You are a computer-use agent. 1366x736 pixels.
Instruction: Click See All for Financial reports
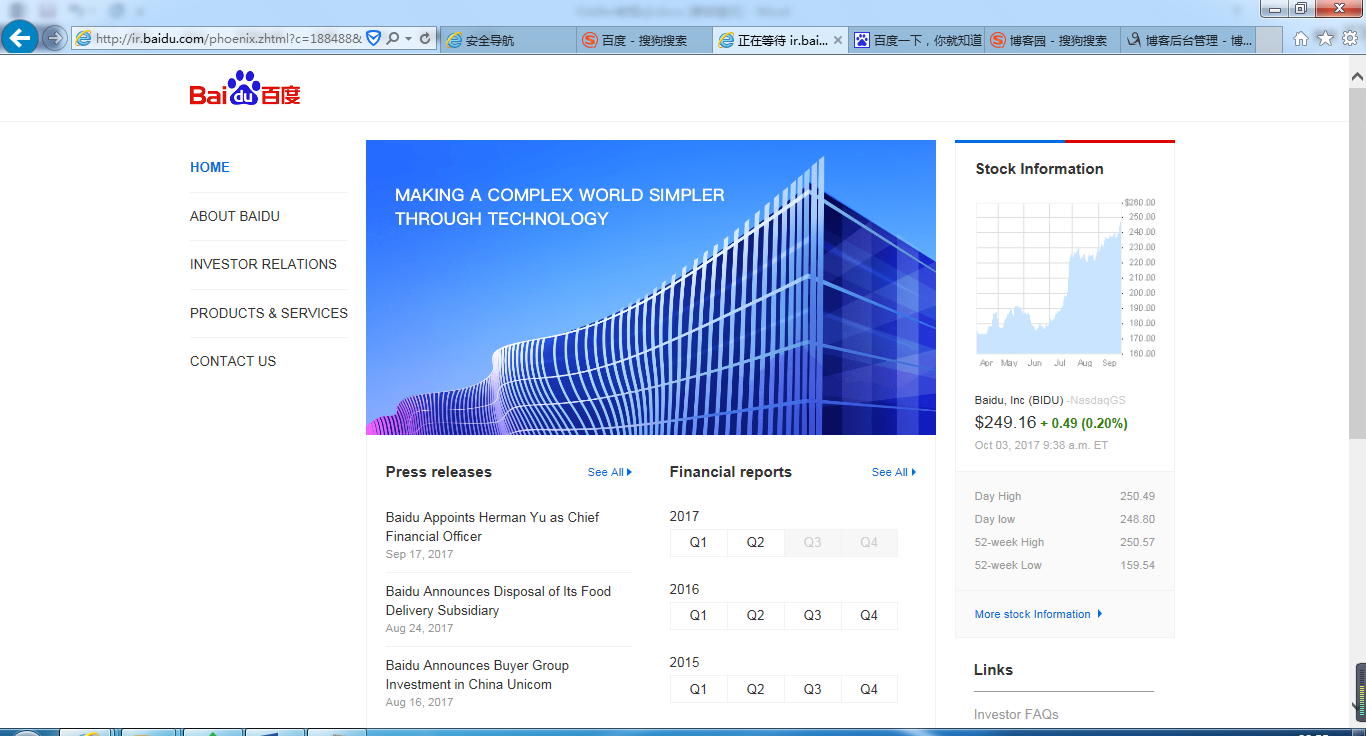click(894, 472)
